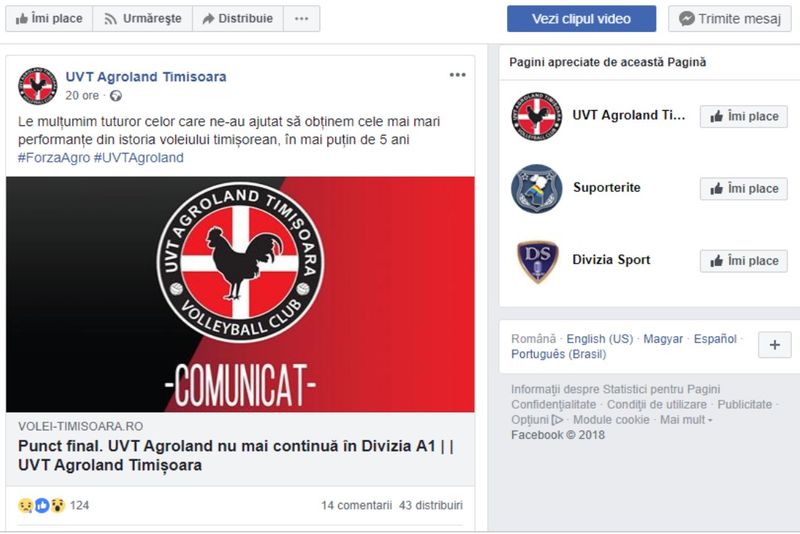Image resolution: width=800 pixels, height=534 pixels.
Task: Click Vezi clipul video button
Action: coord(581,19)
